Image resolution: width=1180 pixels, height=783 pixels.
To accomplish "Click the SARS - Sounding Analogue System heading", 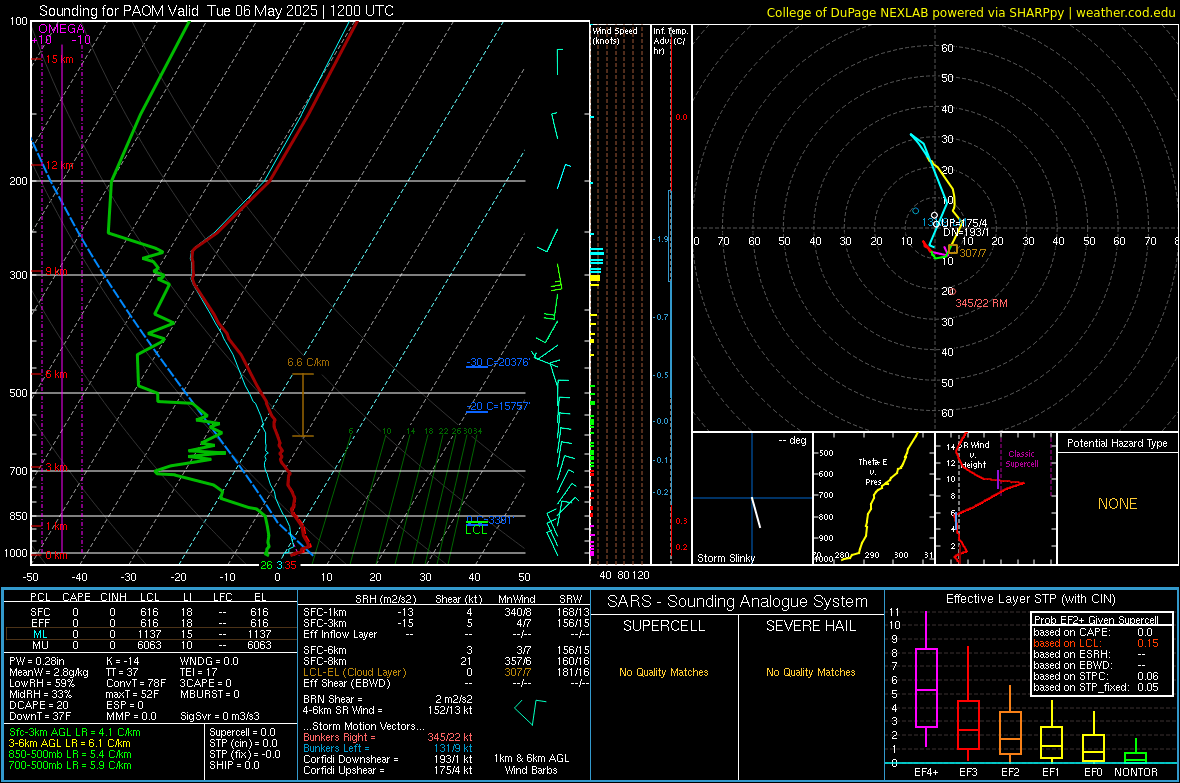I will point(737,602).
